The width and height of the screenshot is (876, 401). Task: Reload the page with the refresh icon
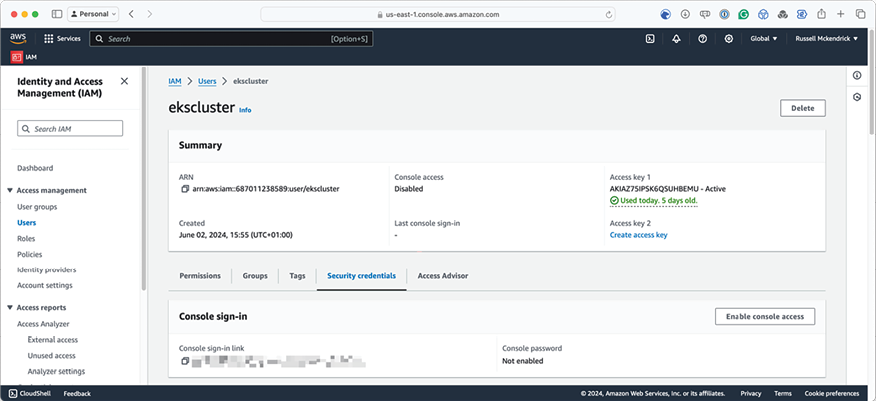pyautogui.click(x=608, y=15)
